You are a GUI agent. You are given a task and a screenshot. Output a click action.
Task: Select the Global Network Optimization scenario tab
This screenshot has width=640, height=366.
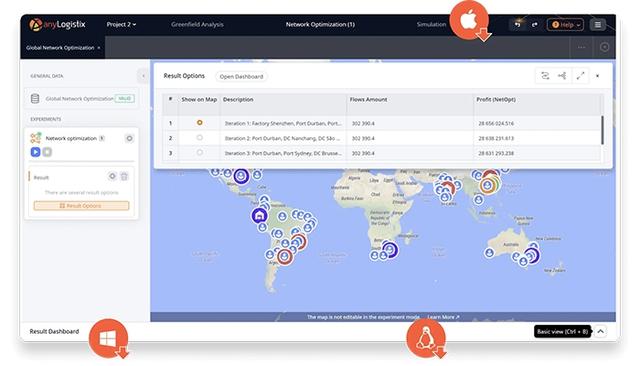pos(60,48)
